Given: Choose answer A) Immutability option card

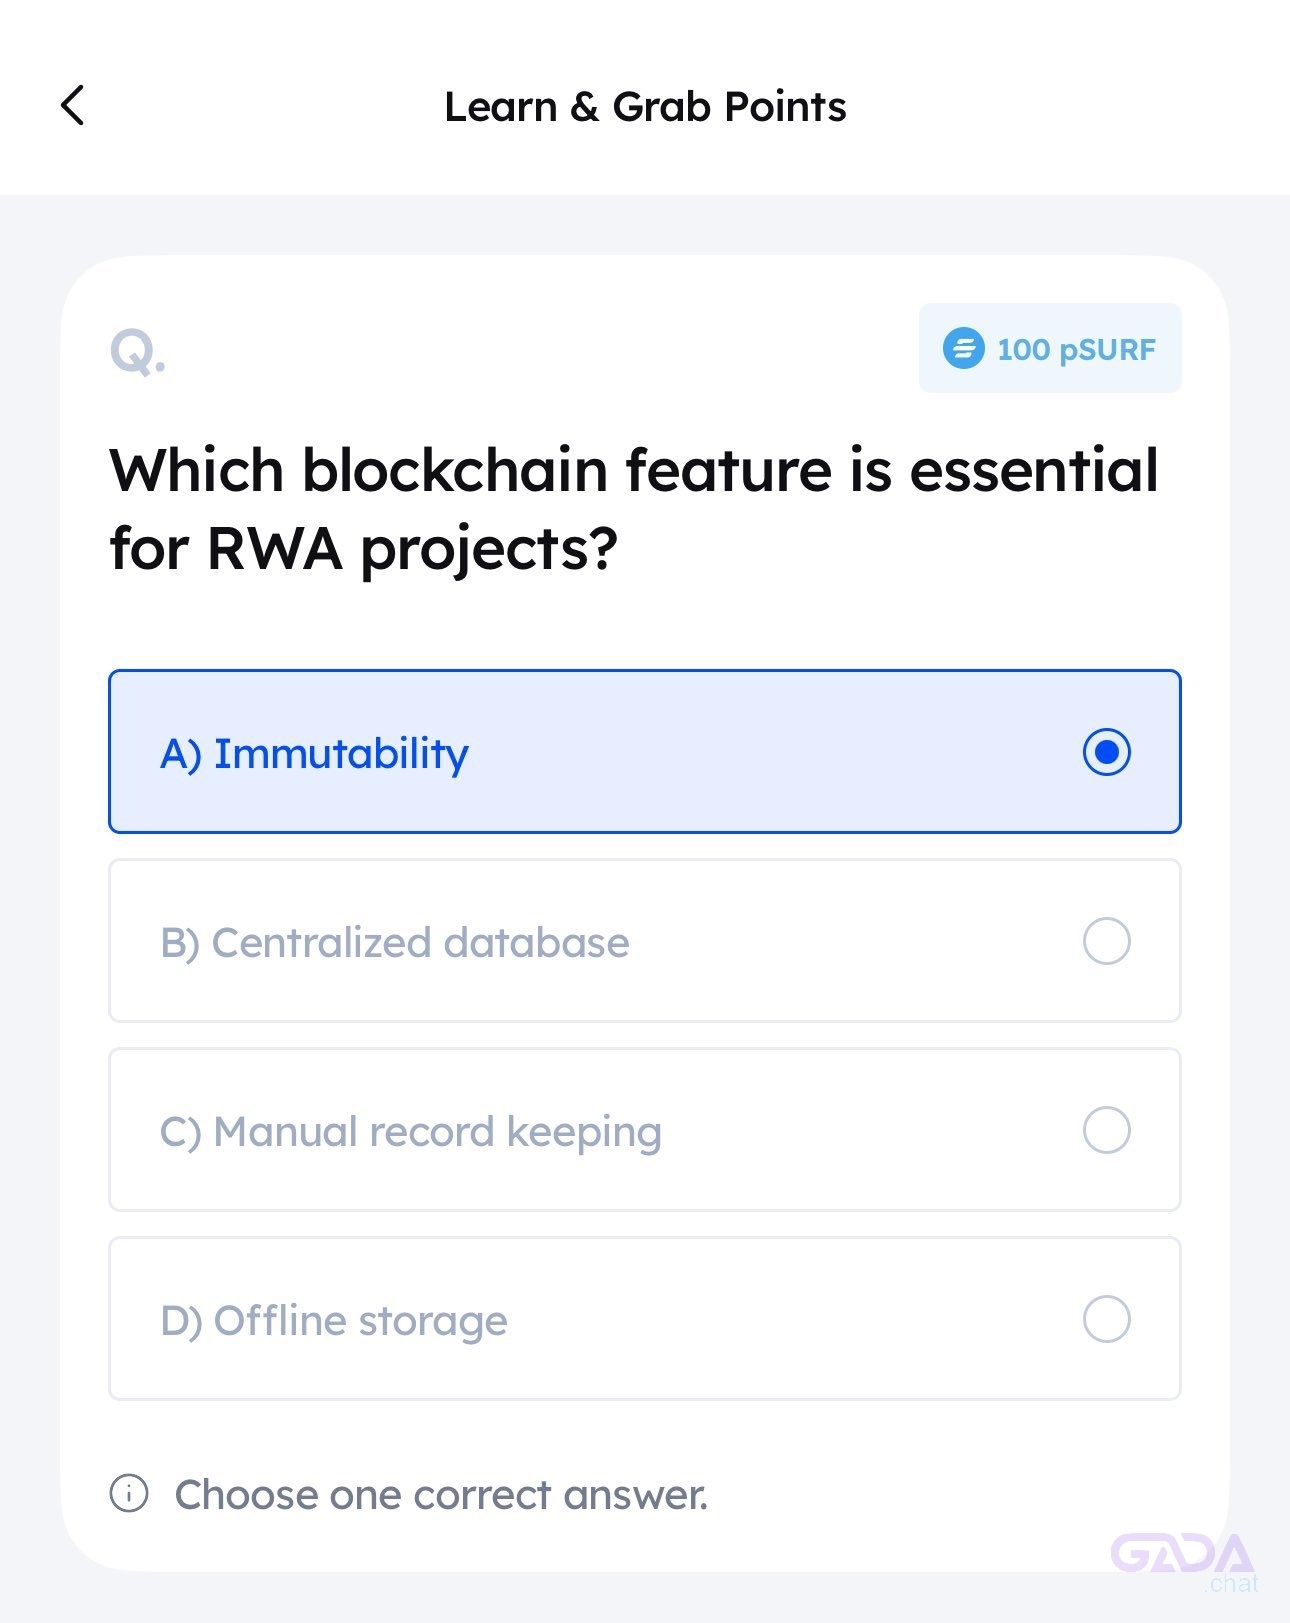Looking at the screenshot, I should (645, 751).
